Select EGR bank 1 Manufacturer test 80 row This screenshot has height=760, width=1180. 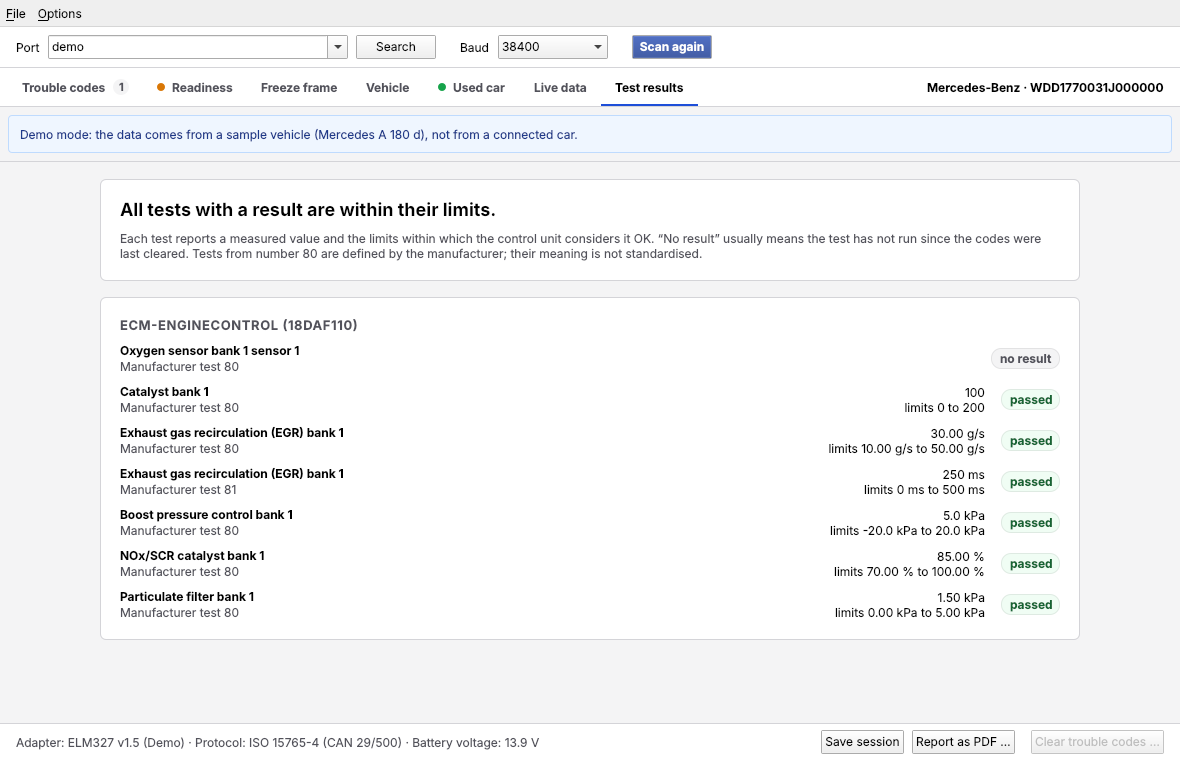pyautogui.click(x=589, y=441)
